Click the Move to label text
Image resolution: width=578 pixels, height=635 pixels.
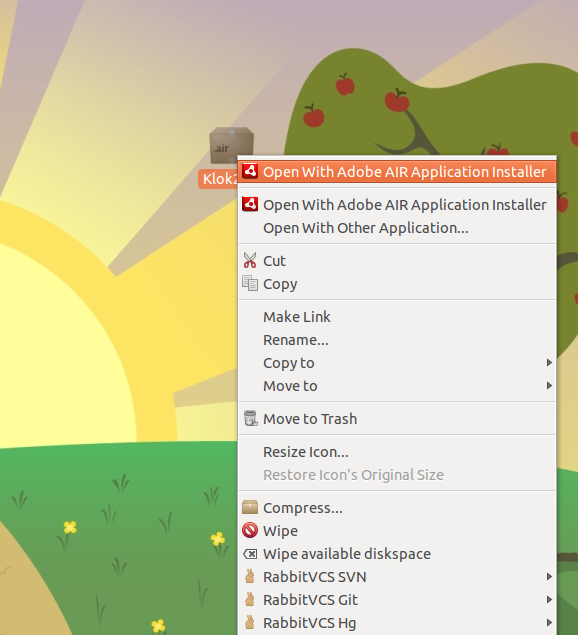pos(290,386)
